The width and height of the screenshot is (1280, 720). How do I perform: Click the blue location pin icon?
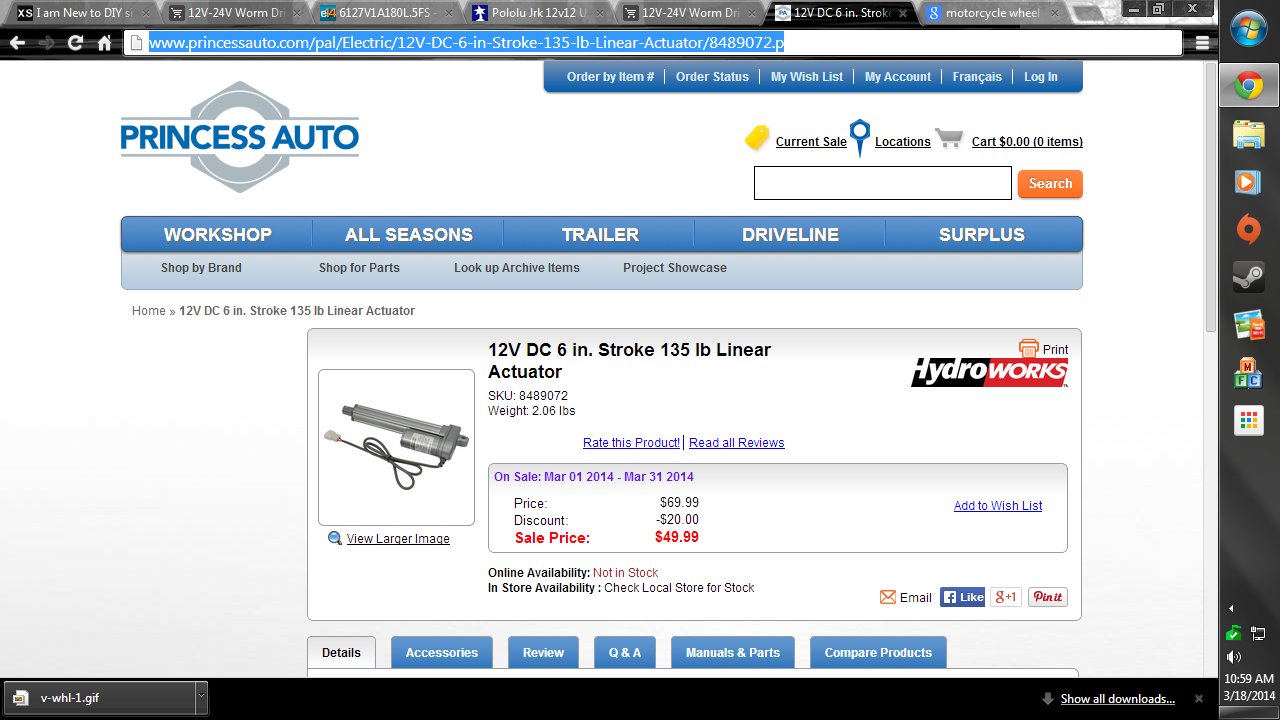(859, 138)
